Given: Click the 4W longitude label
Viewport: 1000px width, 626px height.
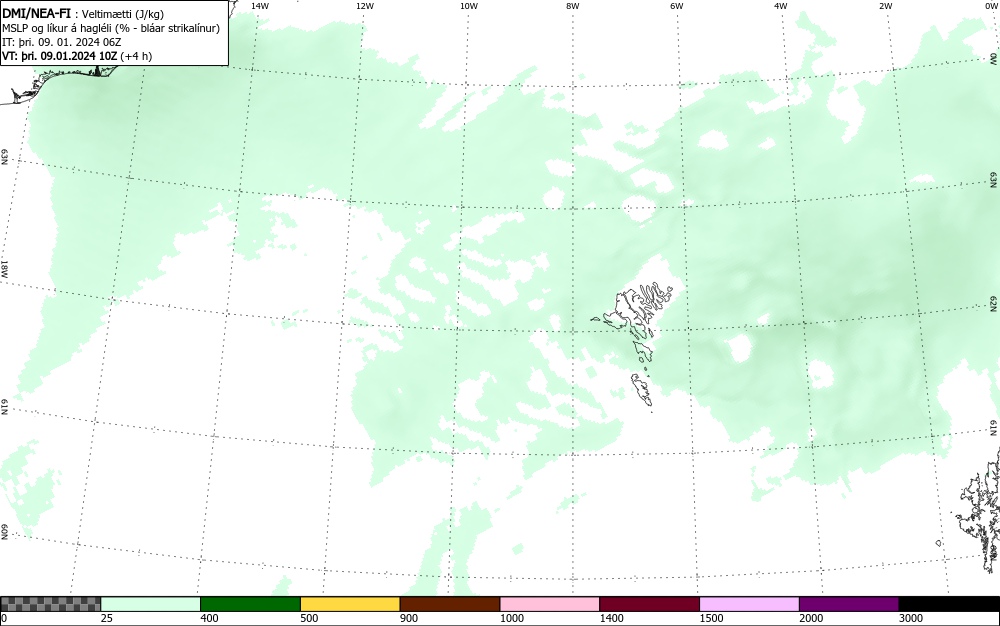Looking at the screenshot, I should click(x=781, y=6).
